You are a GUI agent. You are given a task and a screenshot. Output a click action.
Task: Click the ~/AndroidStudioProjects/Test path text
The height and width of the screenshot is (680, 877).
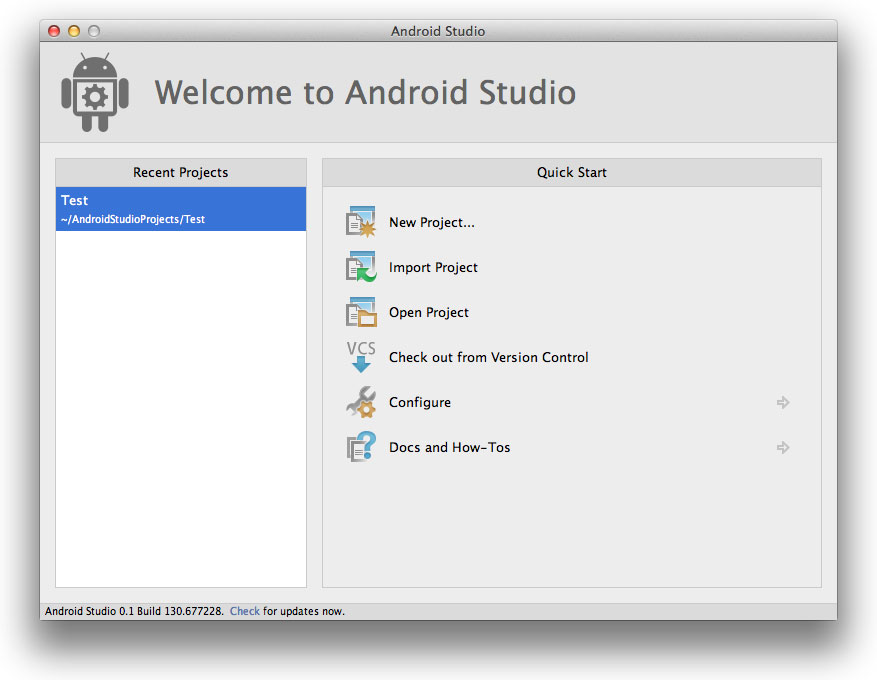pyautogui.click(x=133, y=219)
